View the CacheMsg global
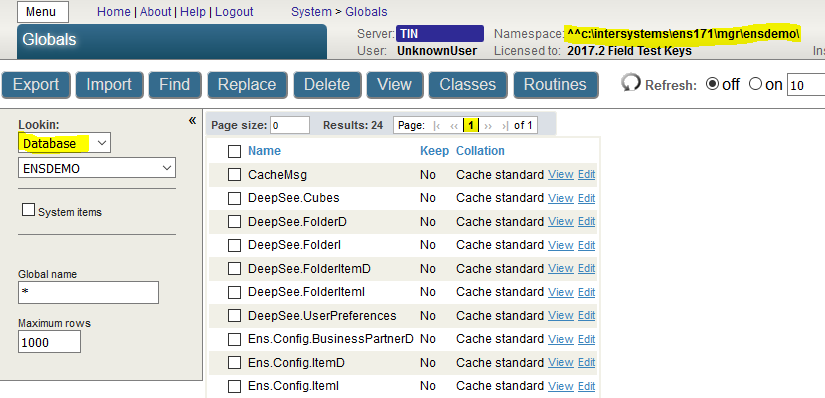The image size is (825, 398). coord(560,175)
